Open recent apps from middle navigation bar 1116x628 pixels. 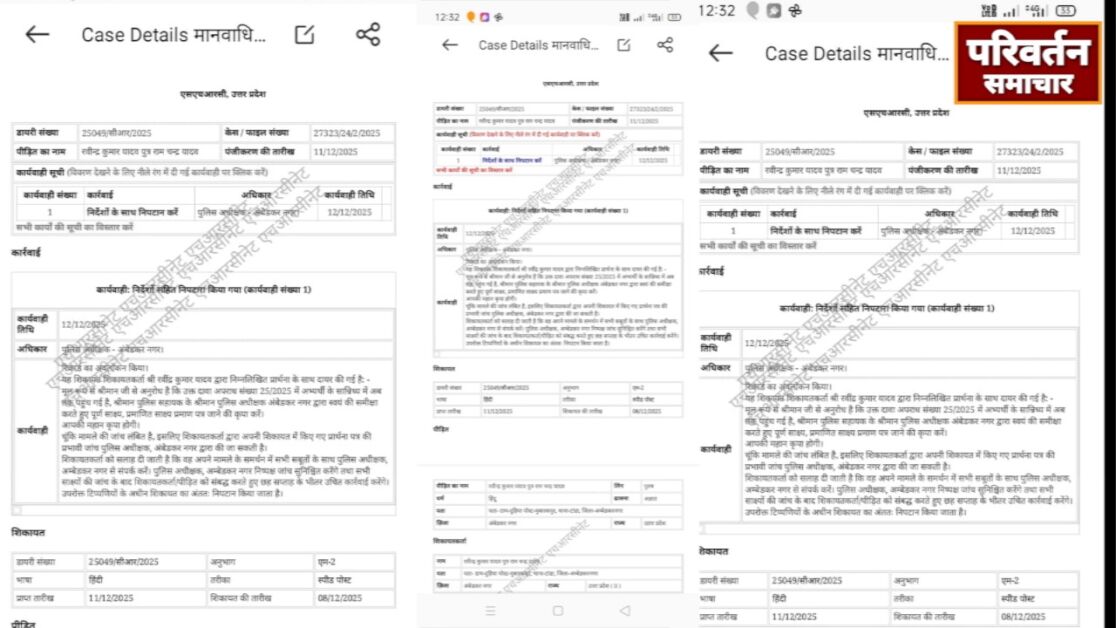(x=490, y=610)
